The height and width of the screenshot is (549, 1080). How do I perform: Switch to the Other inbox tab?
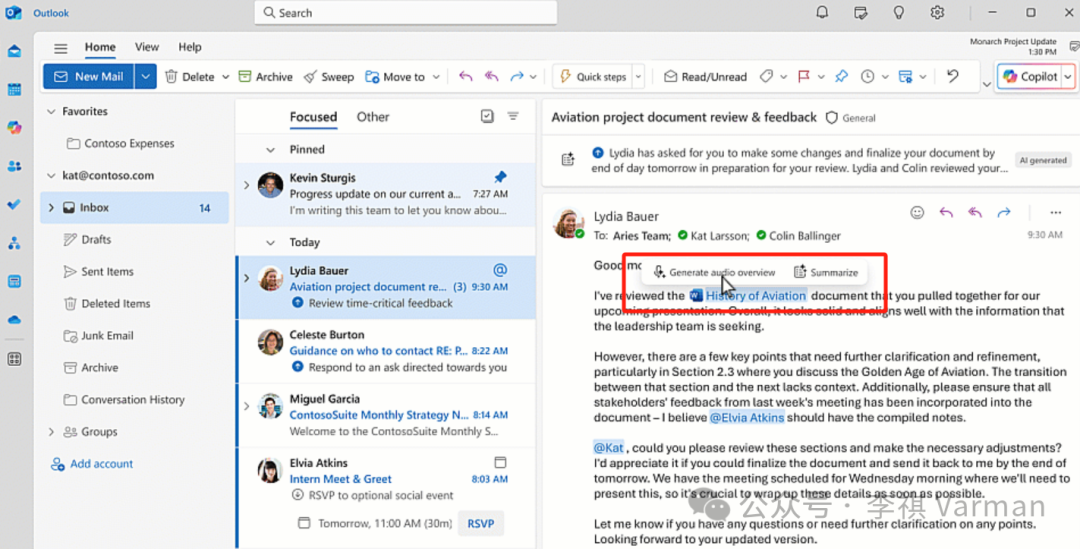[x=373, y=116]
